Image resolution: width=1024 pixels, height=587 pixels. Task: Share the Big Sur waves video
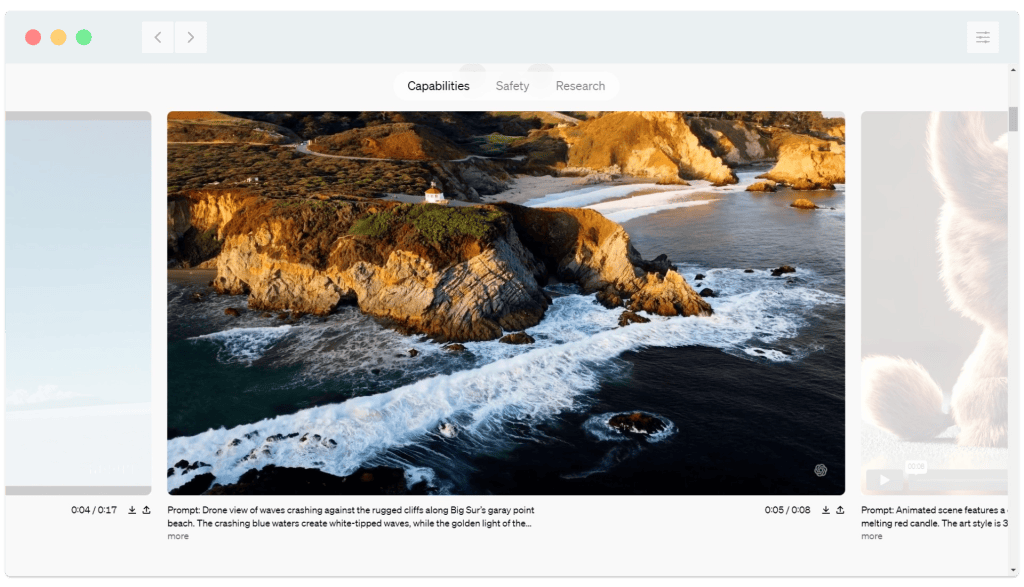coord(840,510)
